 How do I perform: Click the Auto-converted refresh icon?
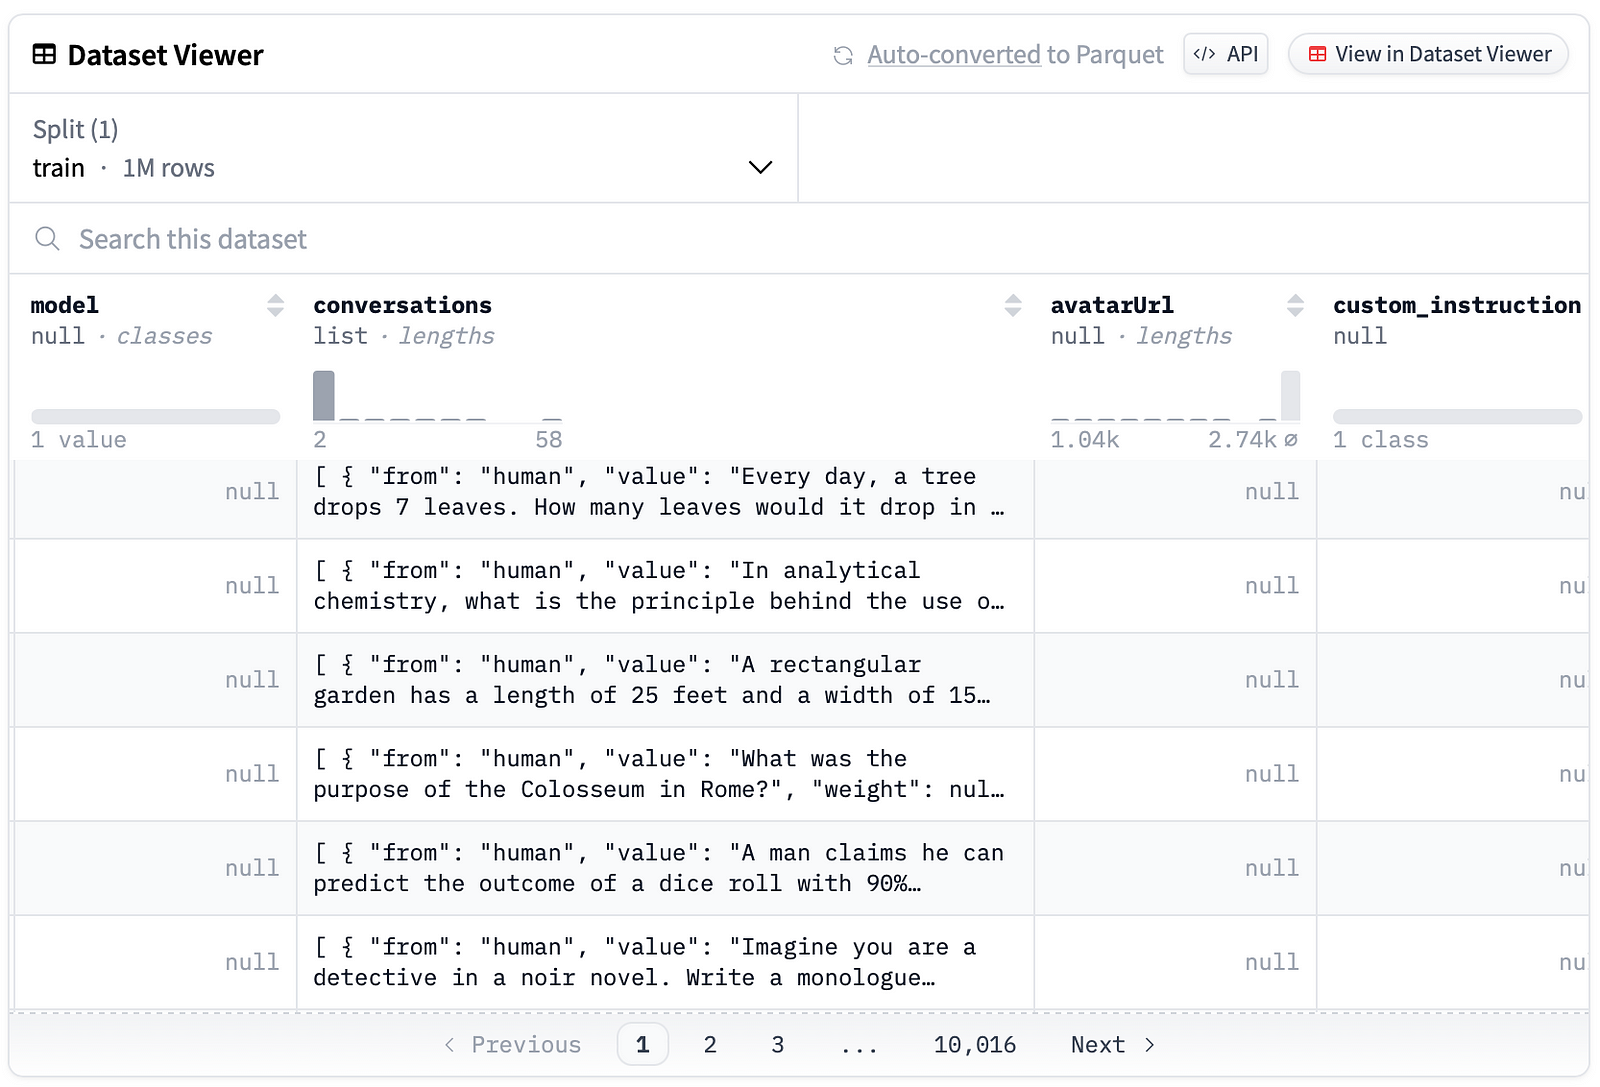[843, 56]
